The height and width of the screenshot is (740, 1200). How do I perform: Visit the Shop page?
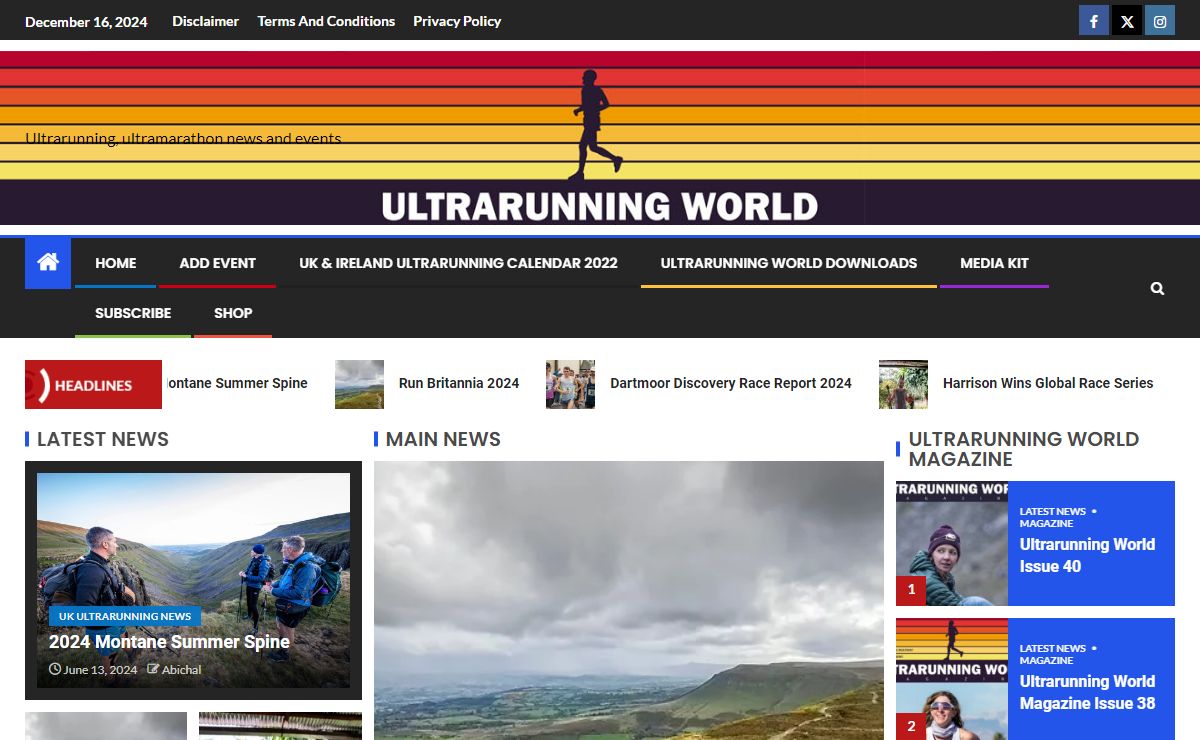click(x=233, y=313)
